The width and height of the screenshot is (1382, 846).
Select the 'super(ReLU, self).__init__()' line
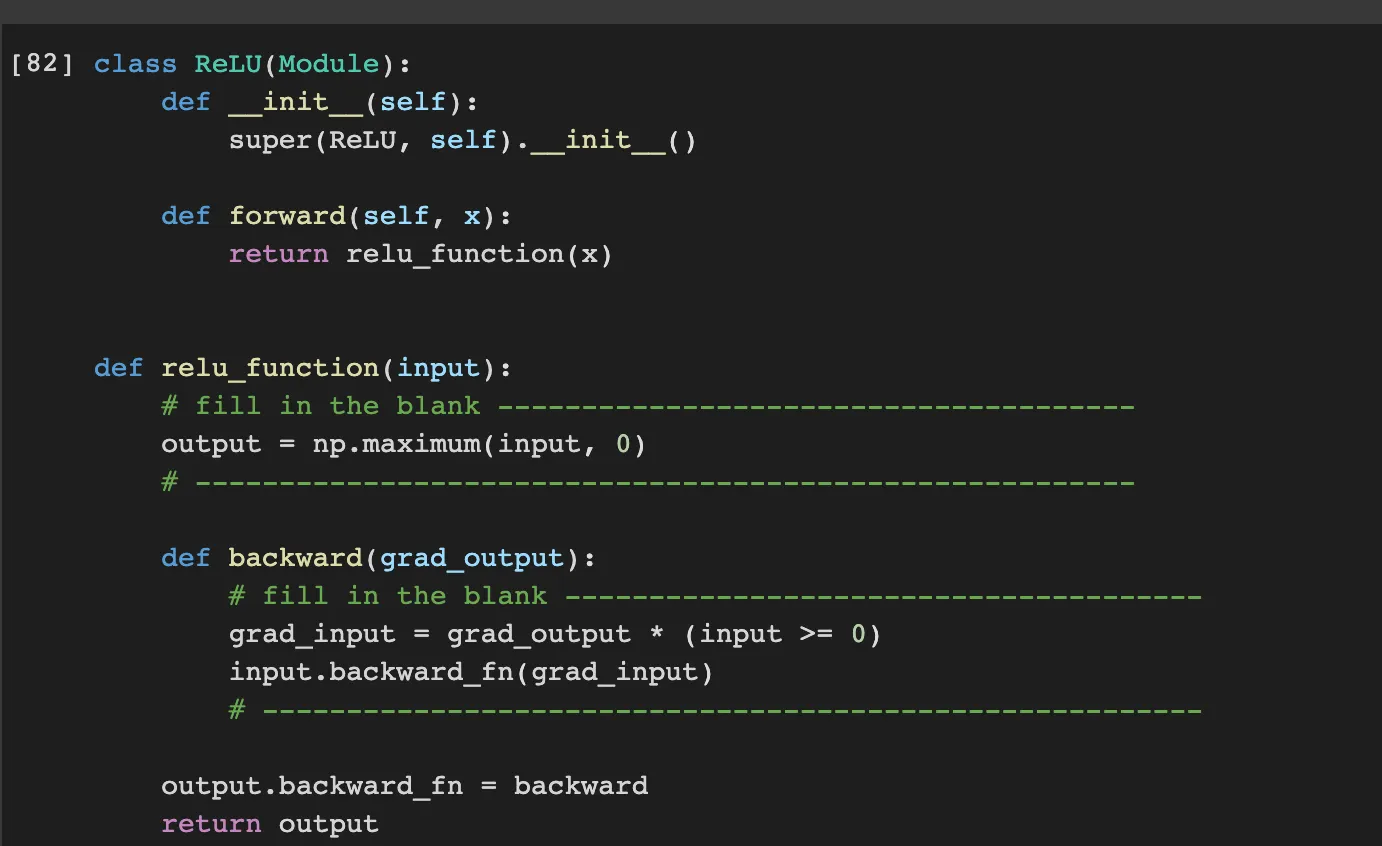[463, 140]
